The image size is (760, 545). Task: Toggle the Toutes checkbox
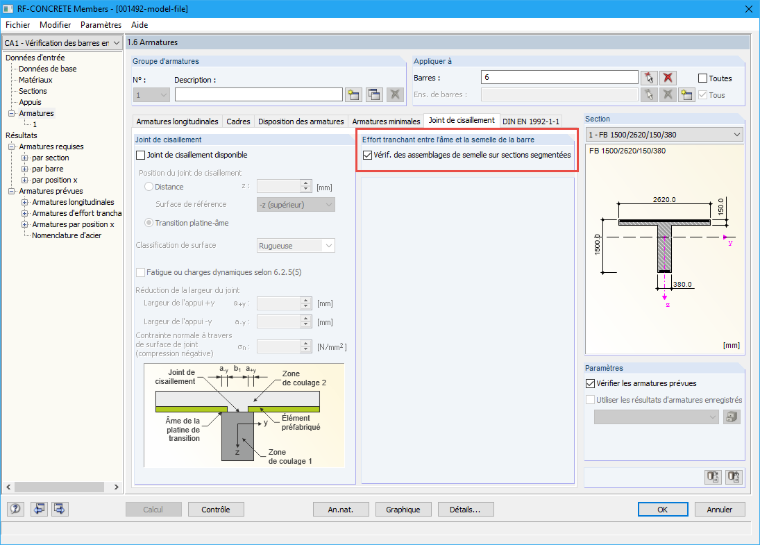(702, 78)
